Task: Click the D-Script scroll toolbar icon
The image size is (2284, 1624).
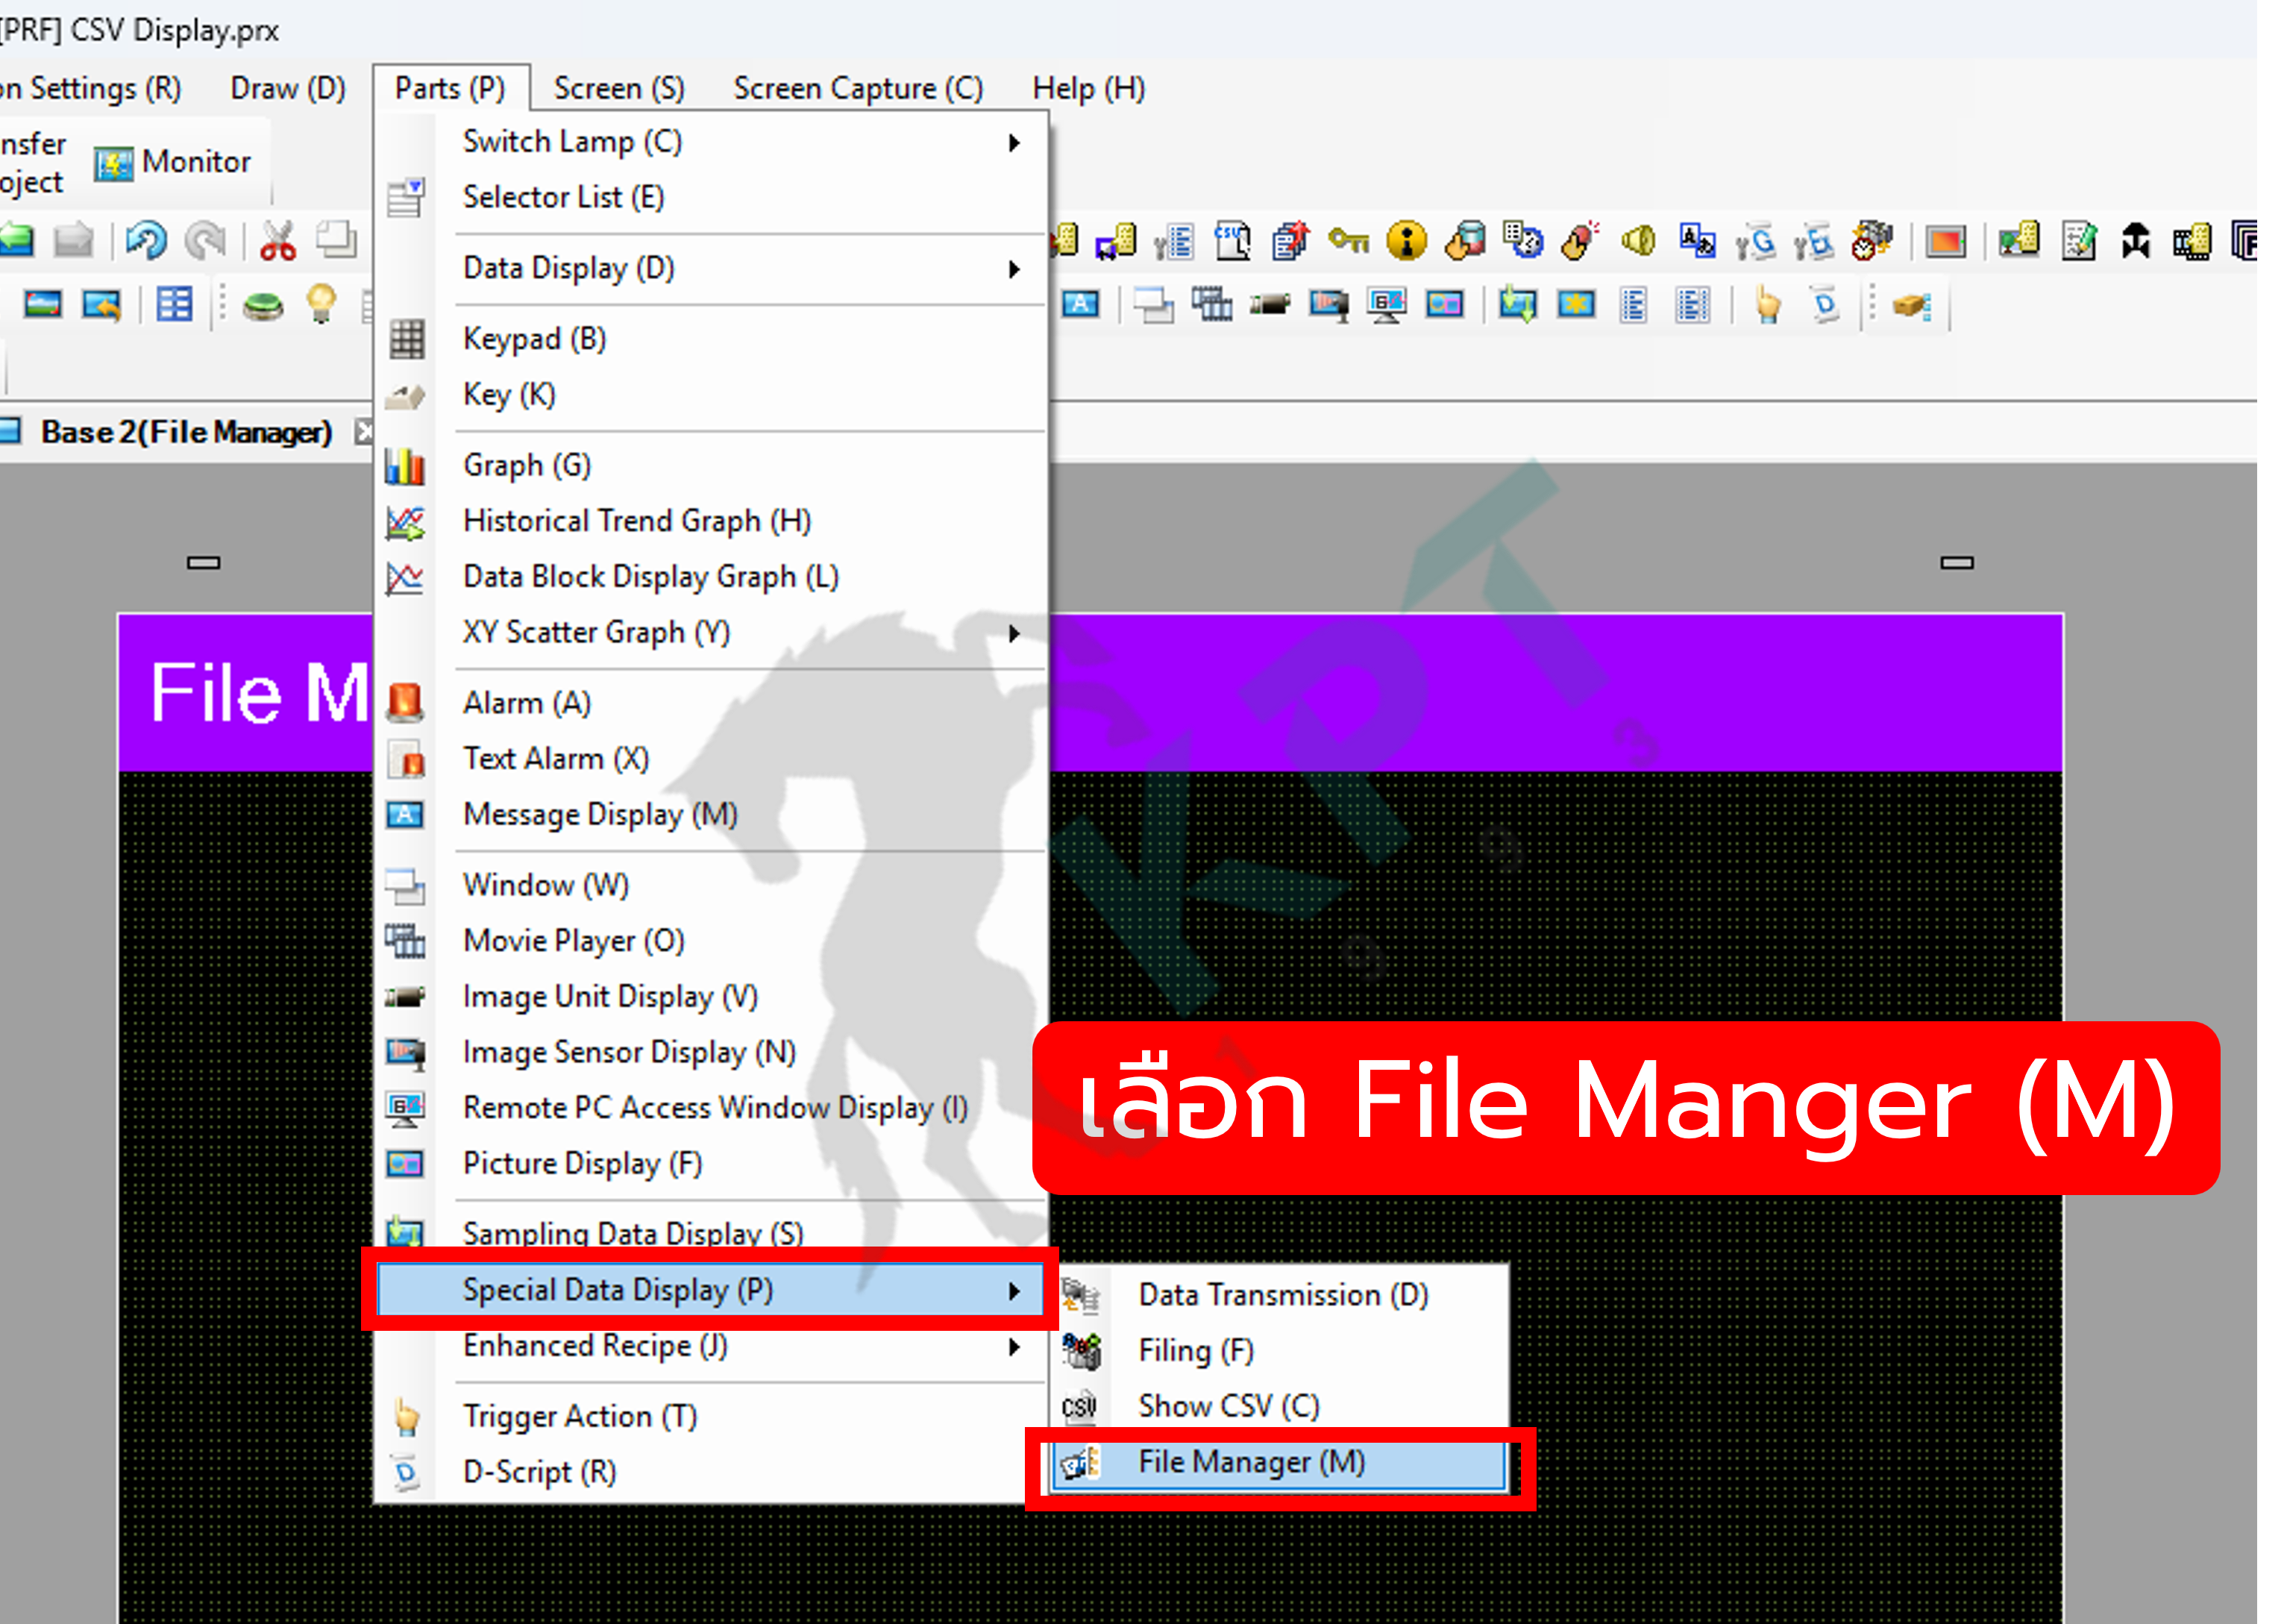Action: point(1825,304)
